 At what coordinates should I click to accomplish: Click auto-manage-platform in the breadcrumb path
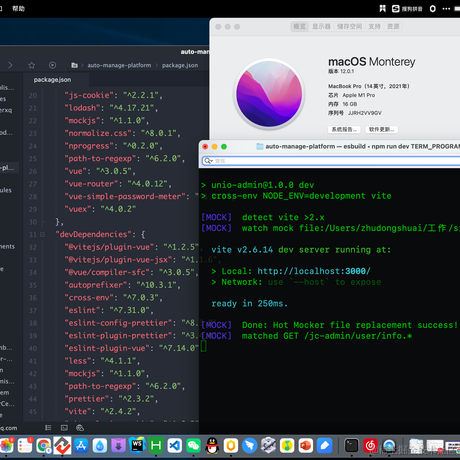coord(119,65)
